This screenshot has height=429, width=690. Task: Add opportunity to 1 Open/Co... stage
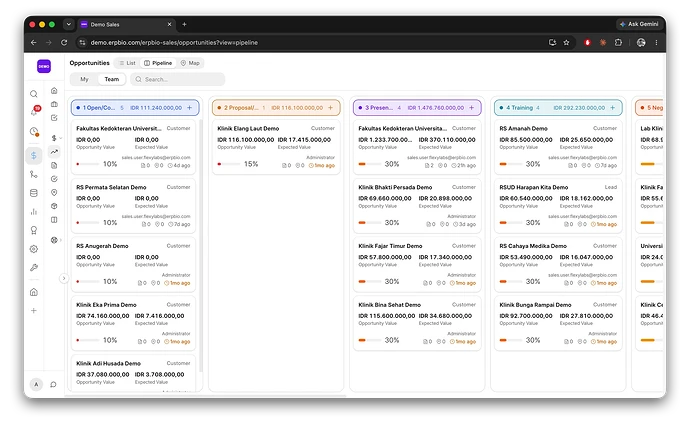tap(190, 108)
